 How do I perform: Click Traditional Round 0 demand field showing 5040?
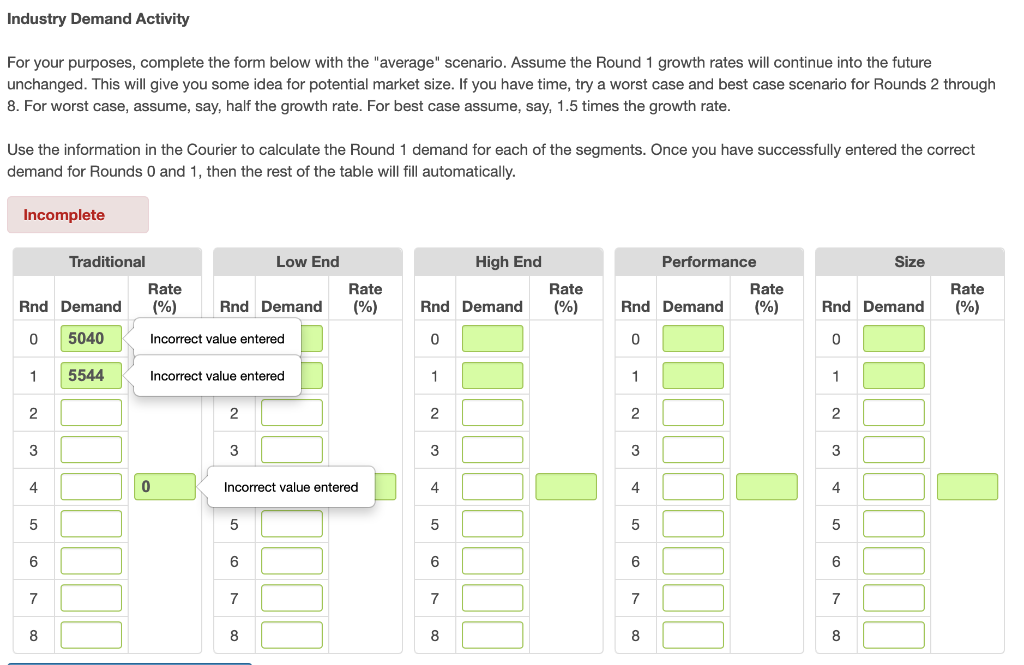point(91,338)
